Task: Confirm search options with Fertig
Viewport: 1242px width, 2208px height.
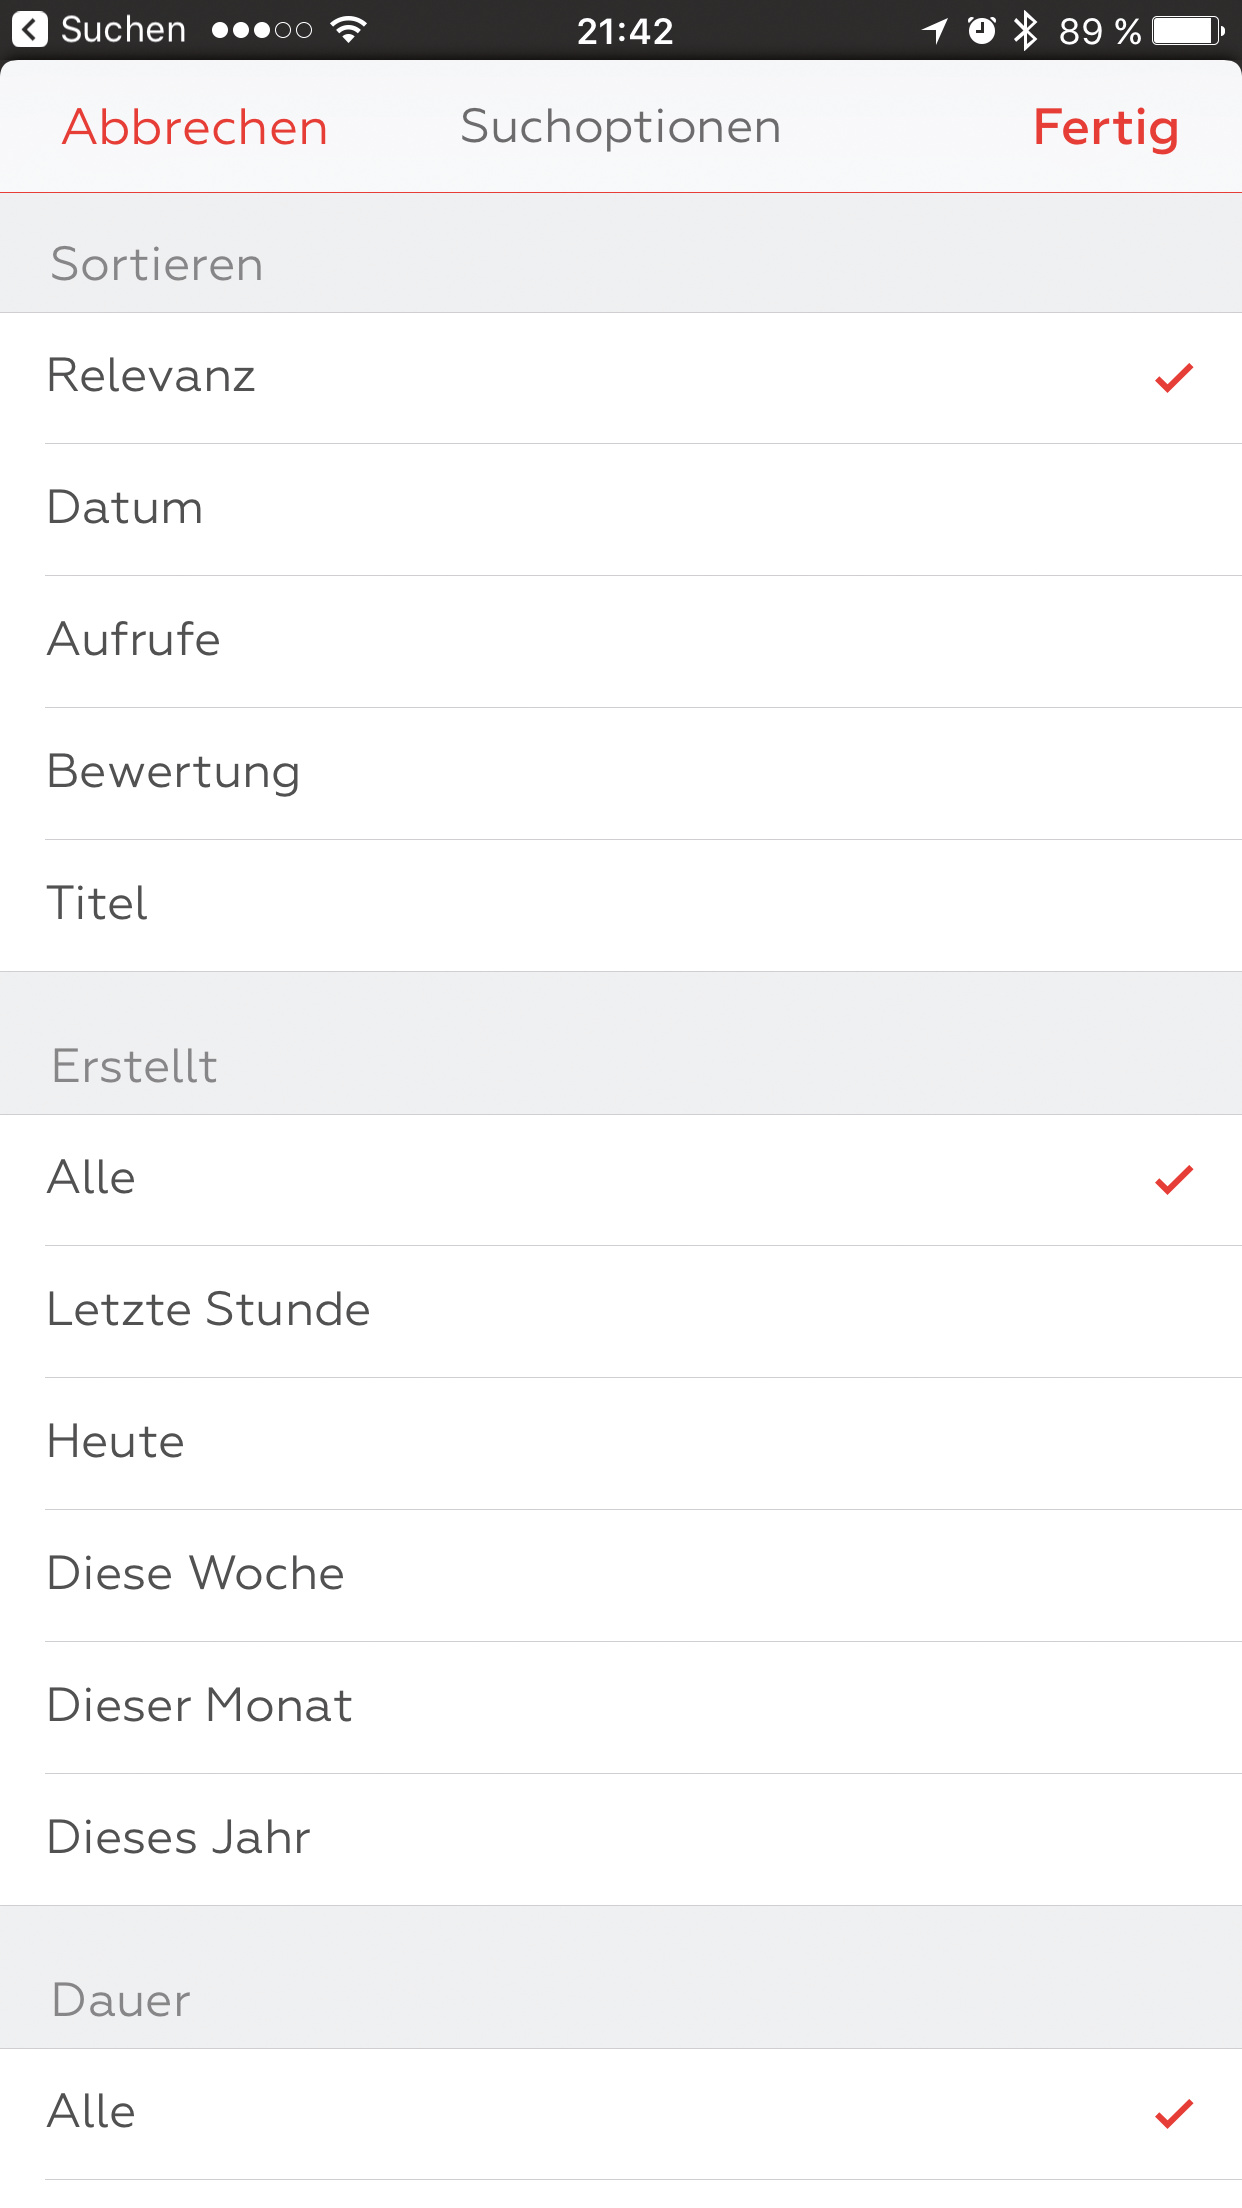Action: click(x=1105, y=128)
